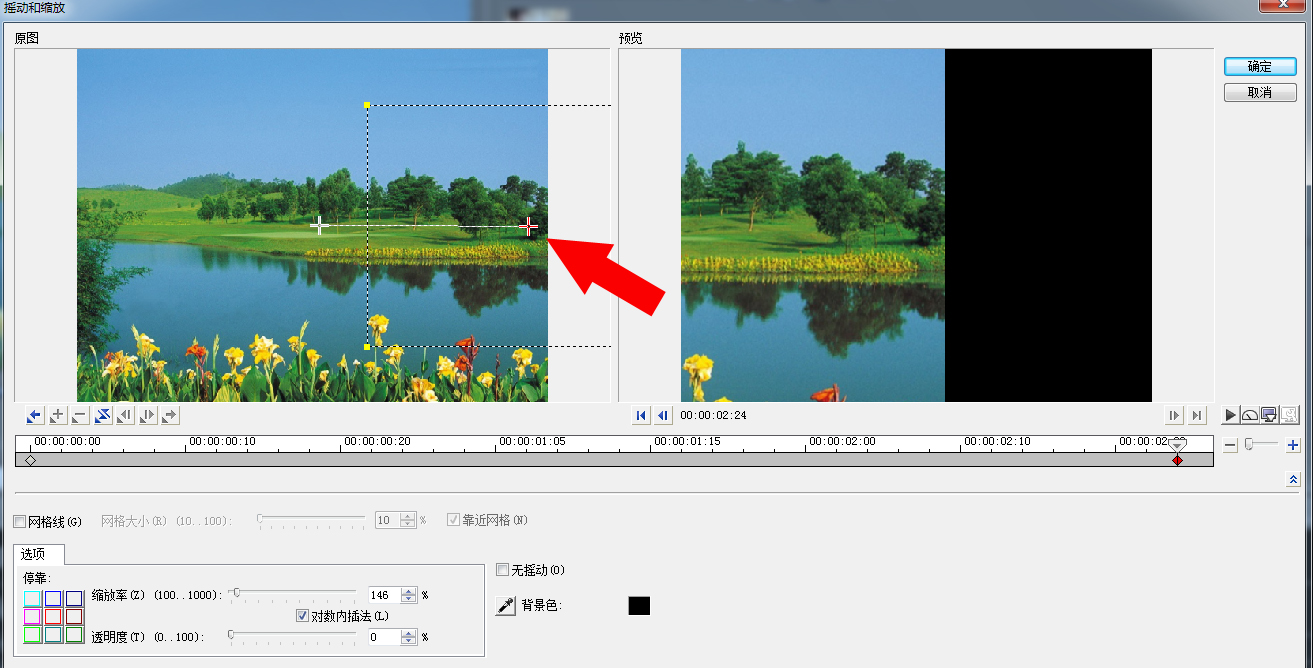
Task: Click the remove keyframe minus icon
Action: [x=80, y=415]
